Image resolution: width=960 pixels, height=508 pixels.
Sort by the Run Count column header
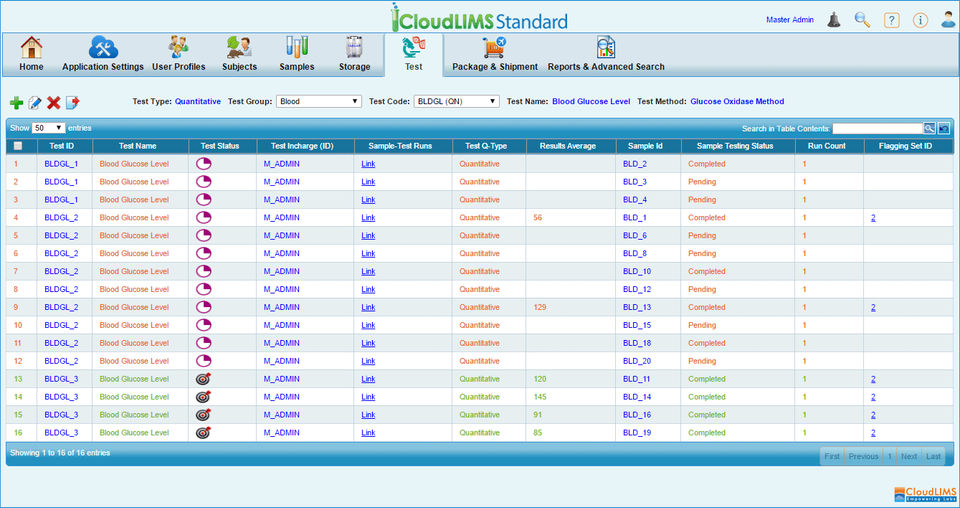point(827,146)
